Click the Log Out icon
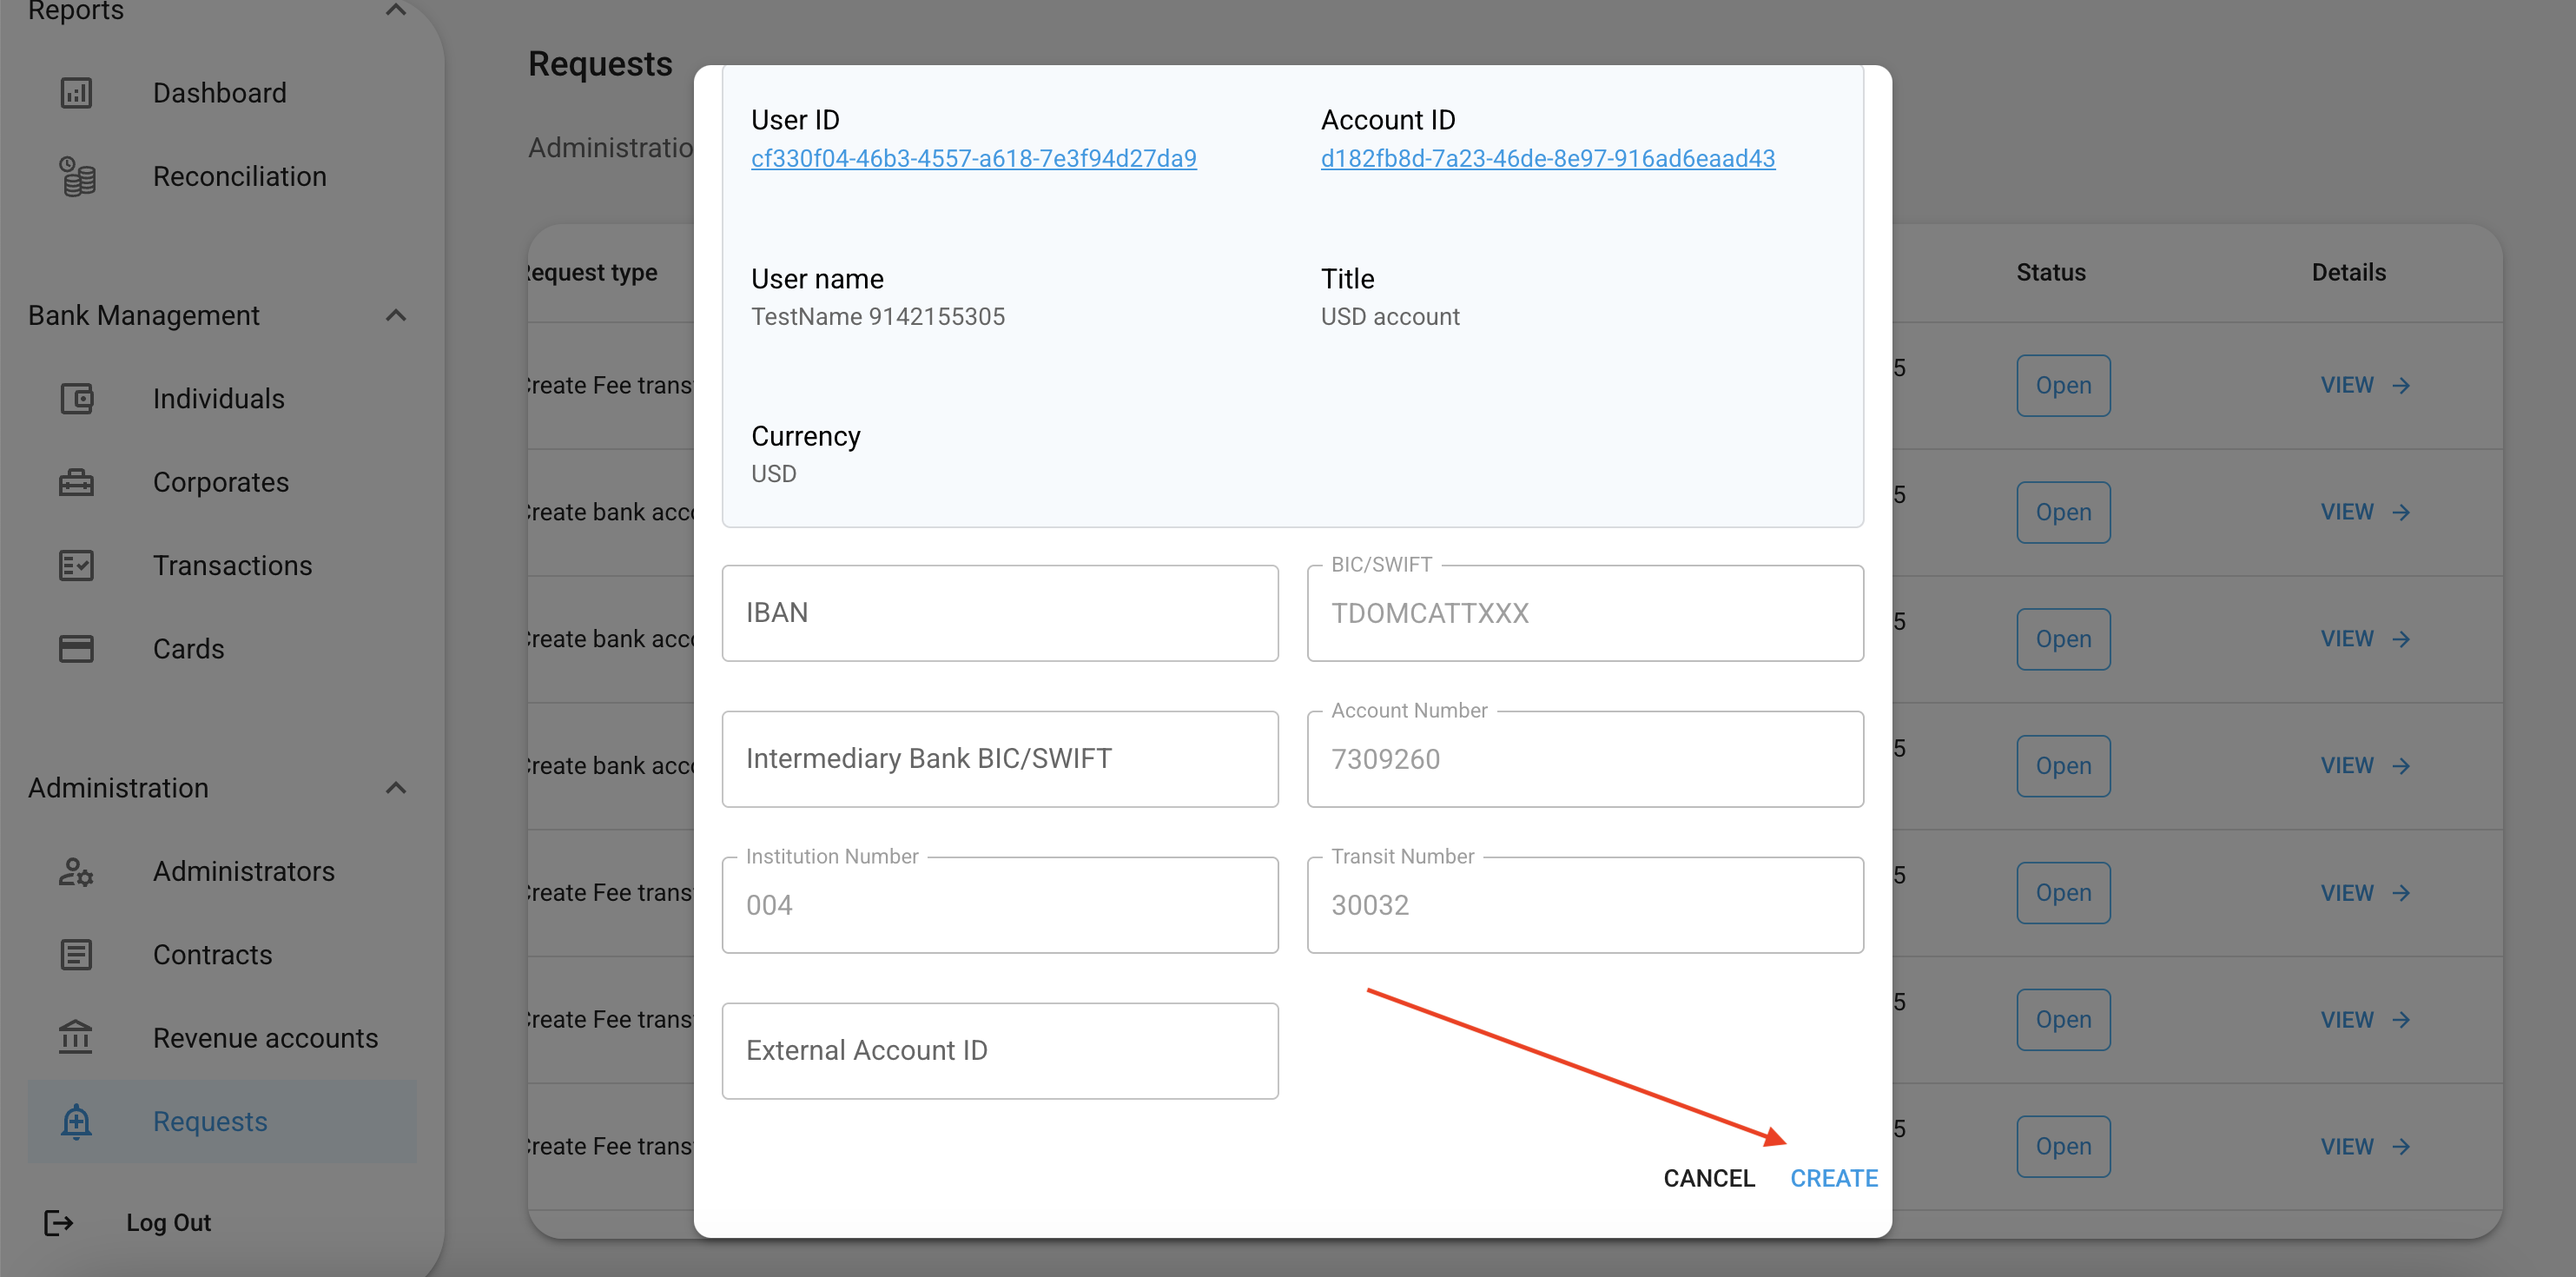The height and width of the screenshot is (1277, 2576). [x=58, y=1222]
